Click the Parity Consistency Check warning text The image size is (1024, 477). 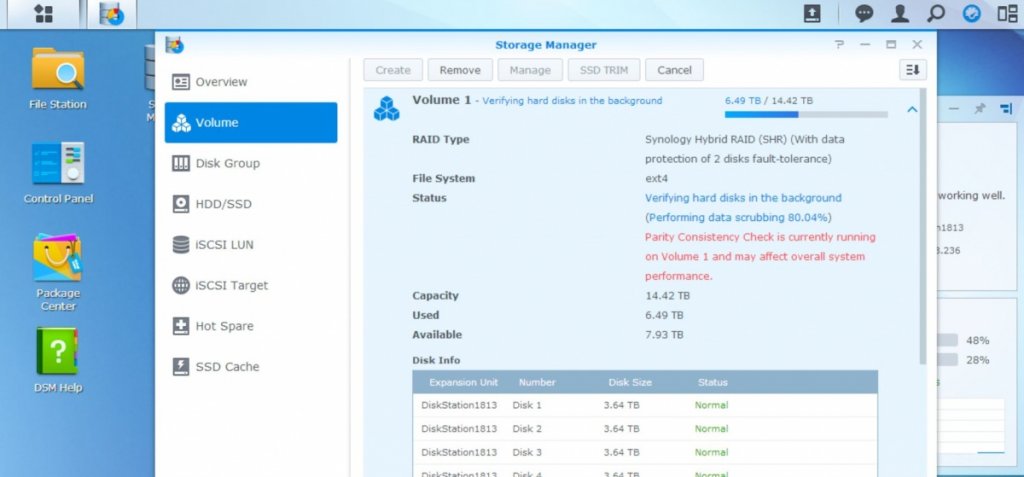point(760,257)
